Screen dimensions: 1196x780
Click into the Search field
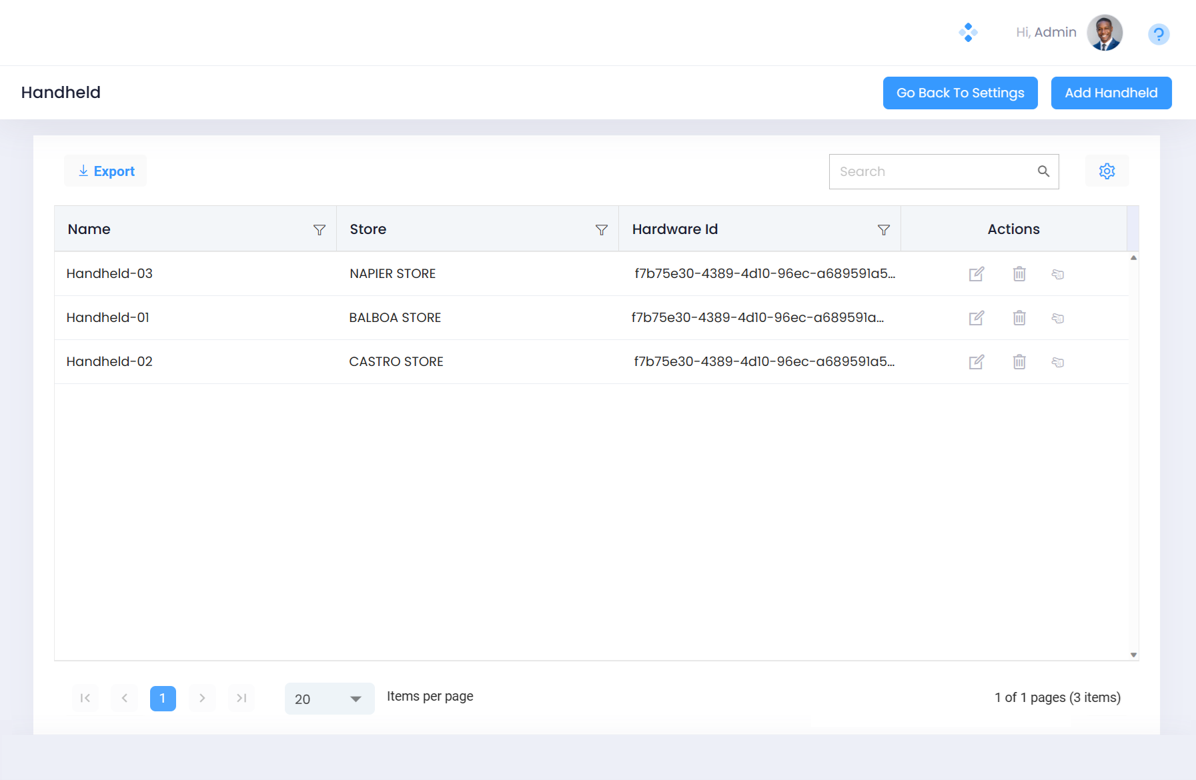930,172
